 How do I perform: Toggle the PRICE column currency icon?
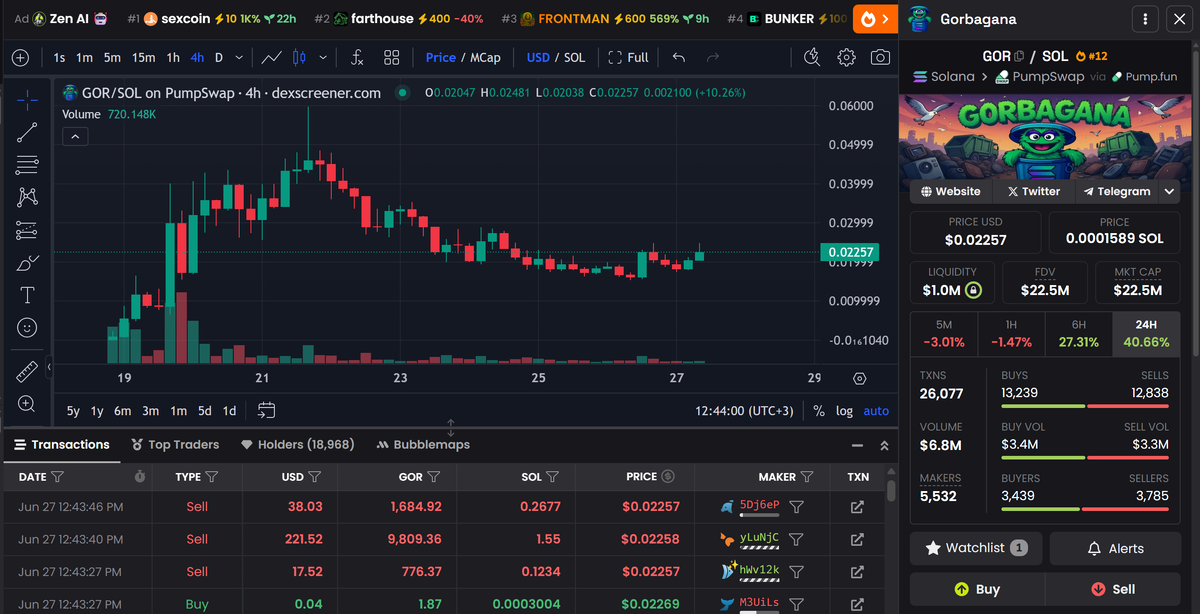tap(668, 477)
